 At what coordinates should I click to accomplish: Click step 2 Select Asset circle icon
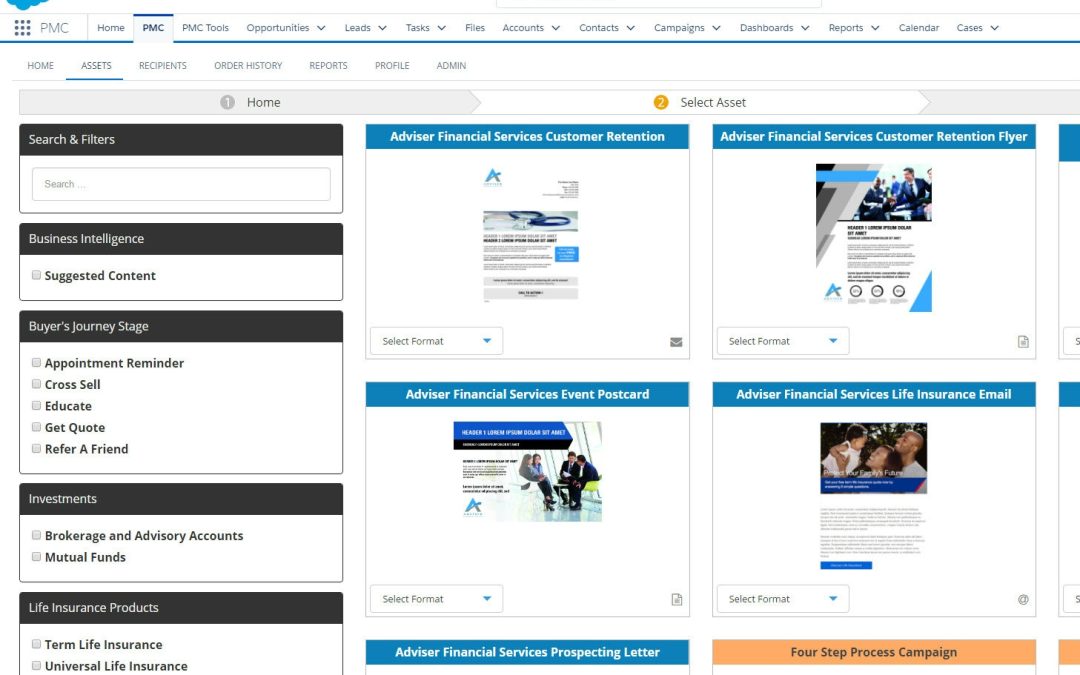coord(661,102)
